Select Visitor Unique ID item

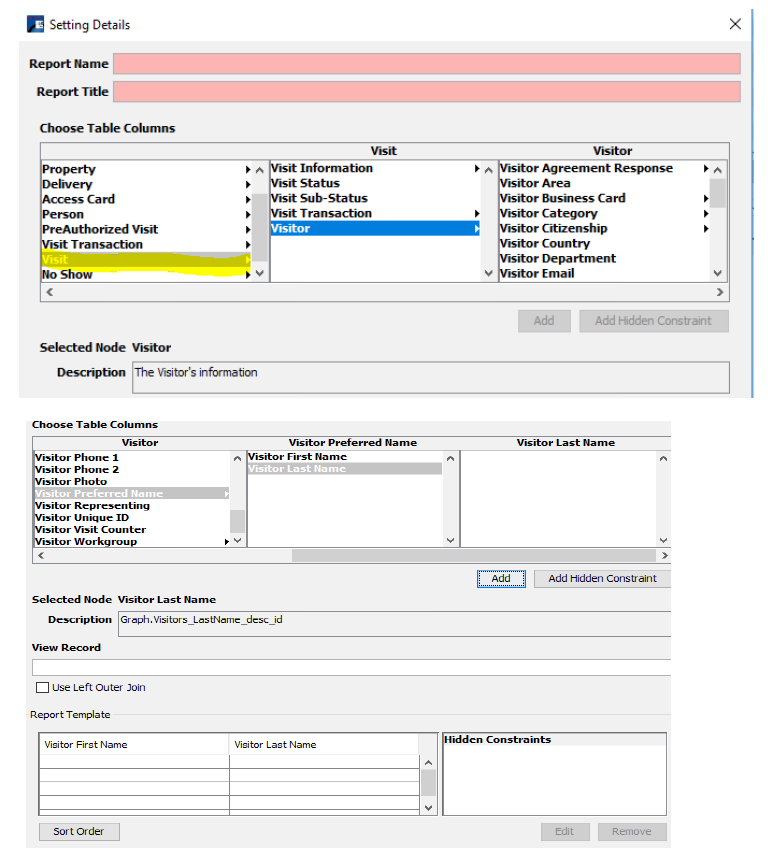tap(82, 517)
